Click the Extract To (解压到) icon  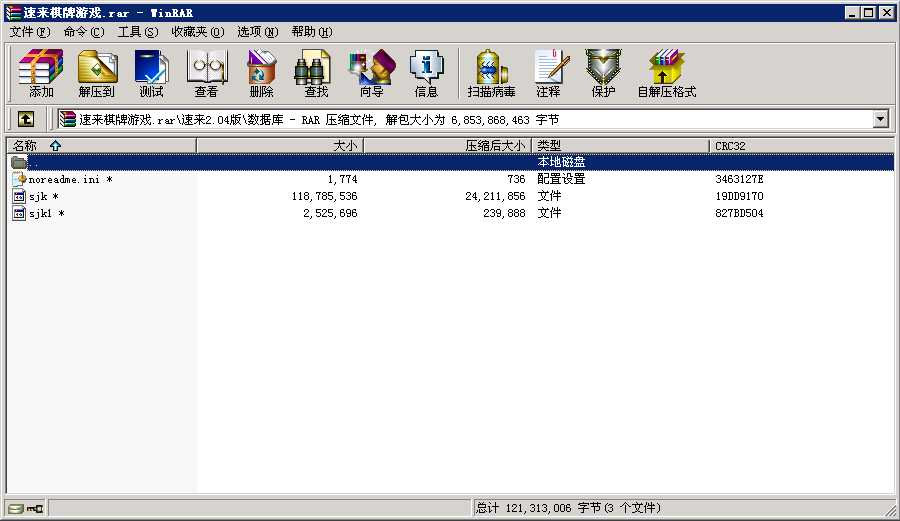coord(96,73)
